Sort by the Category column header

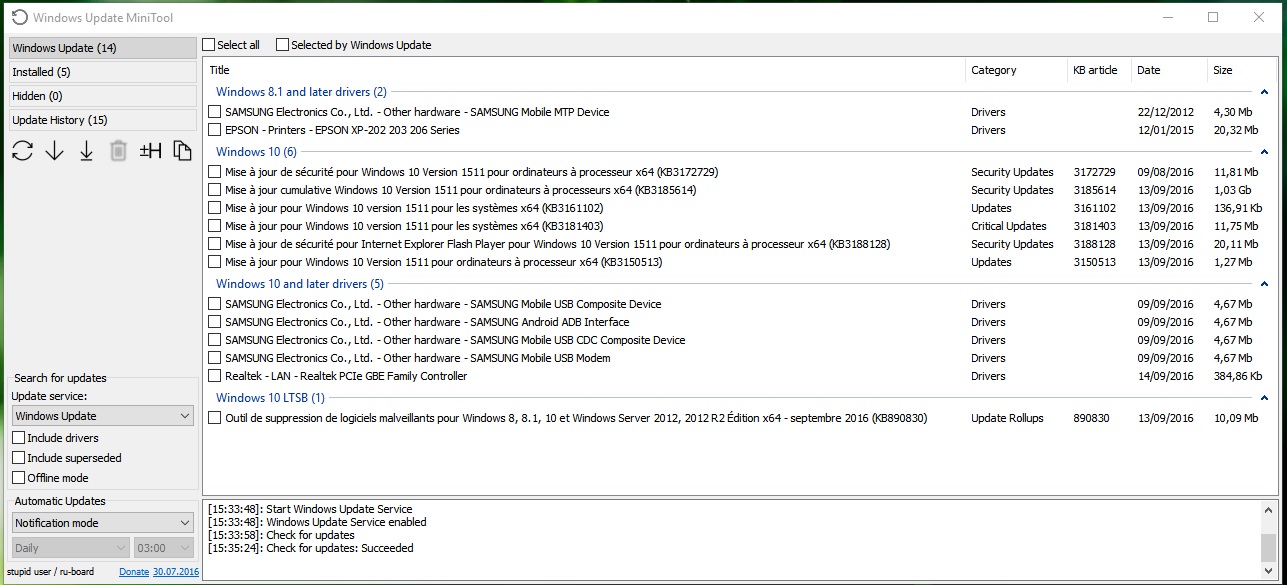1017,70
